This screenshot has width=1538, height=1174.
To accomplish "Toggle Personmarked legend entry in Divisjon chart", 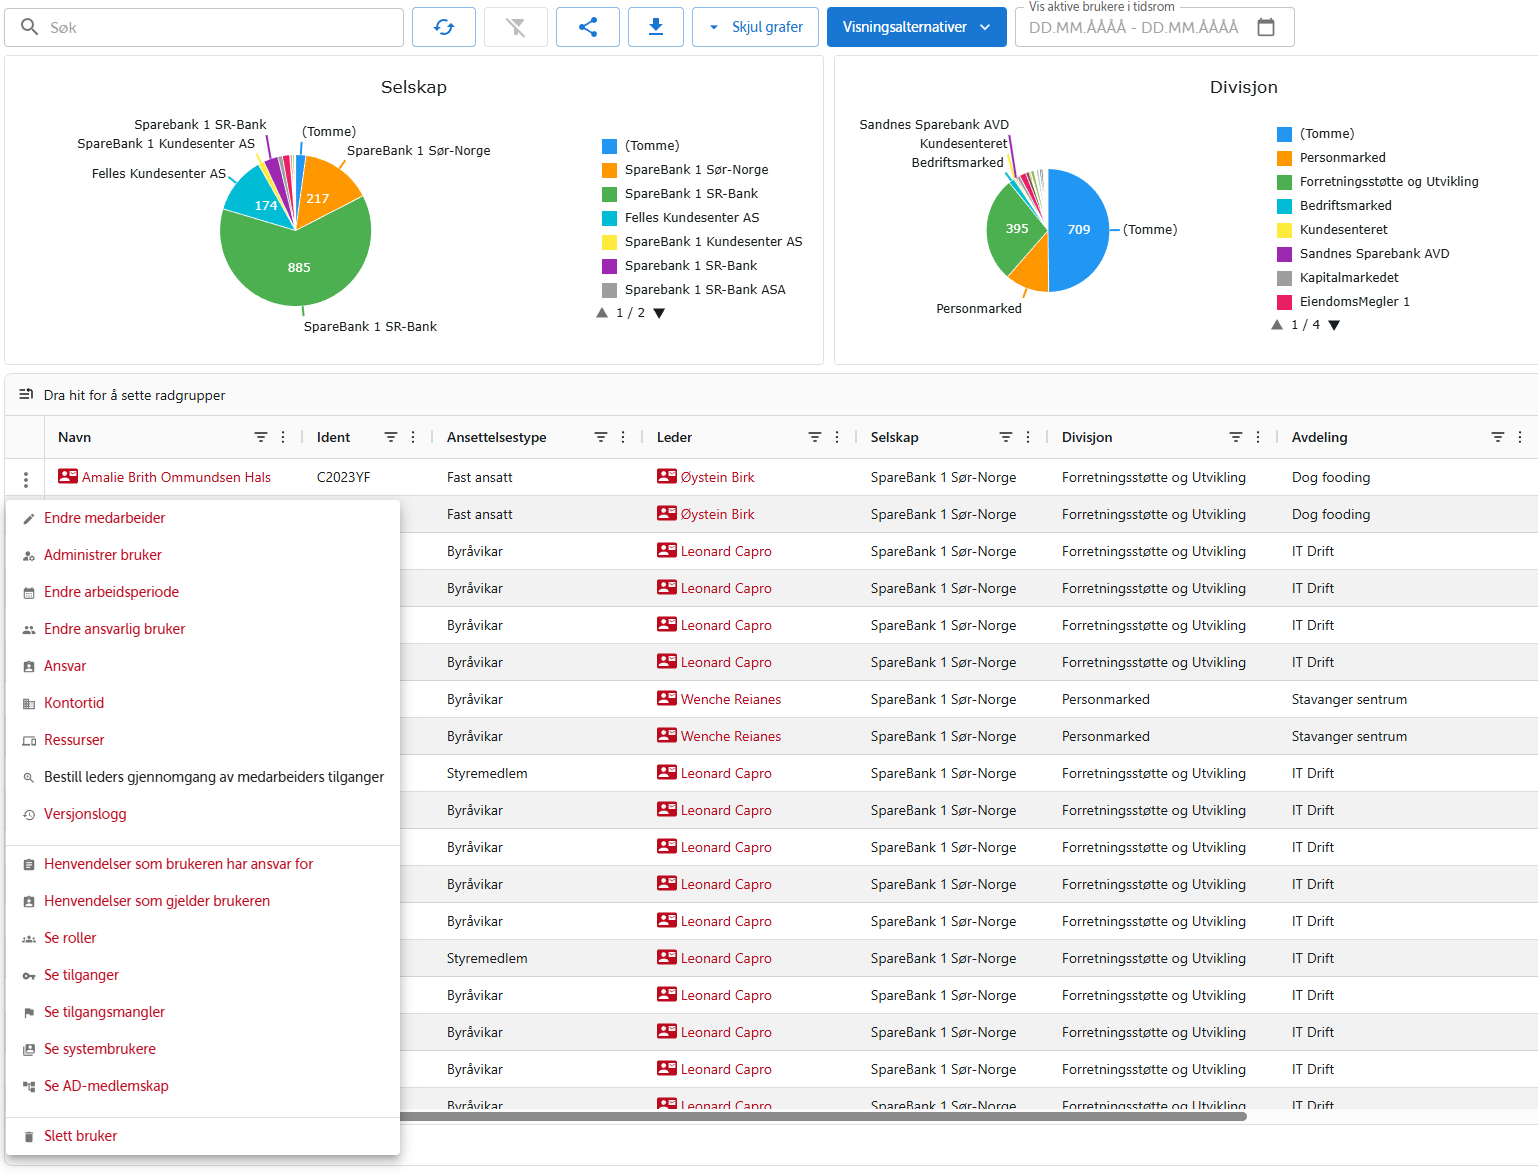I will pos(1342,158).
